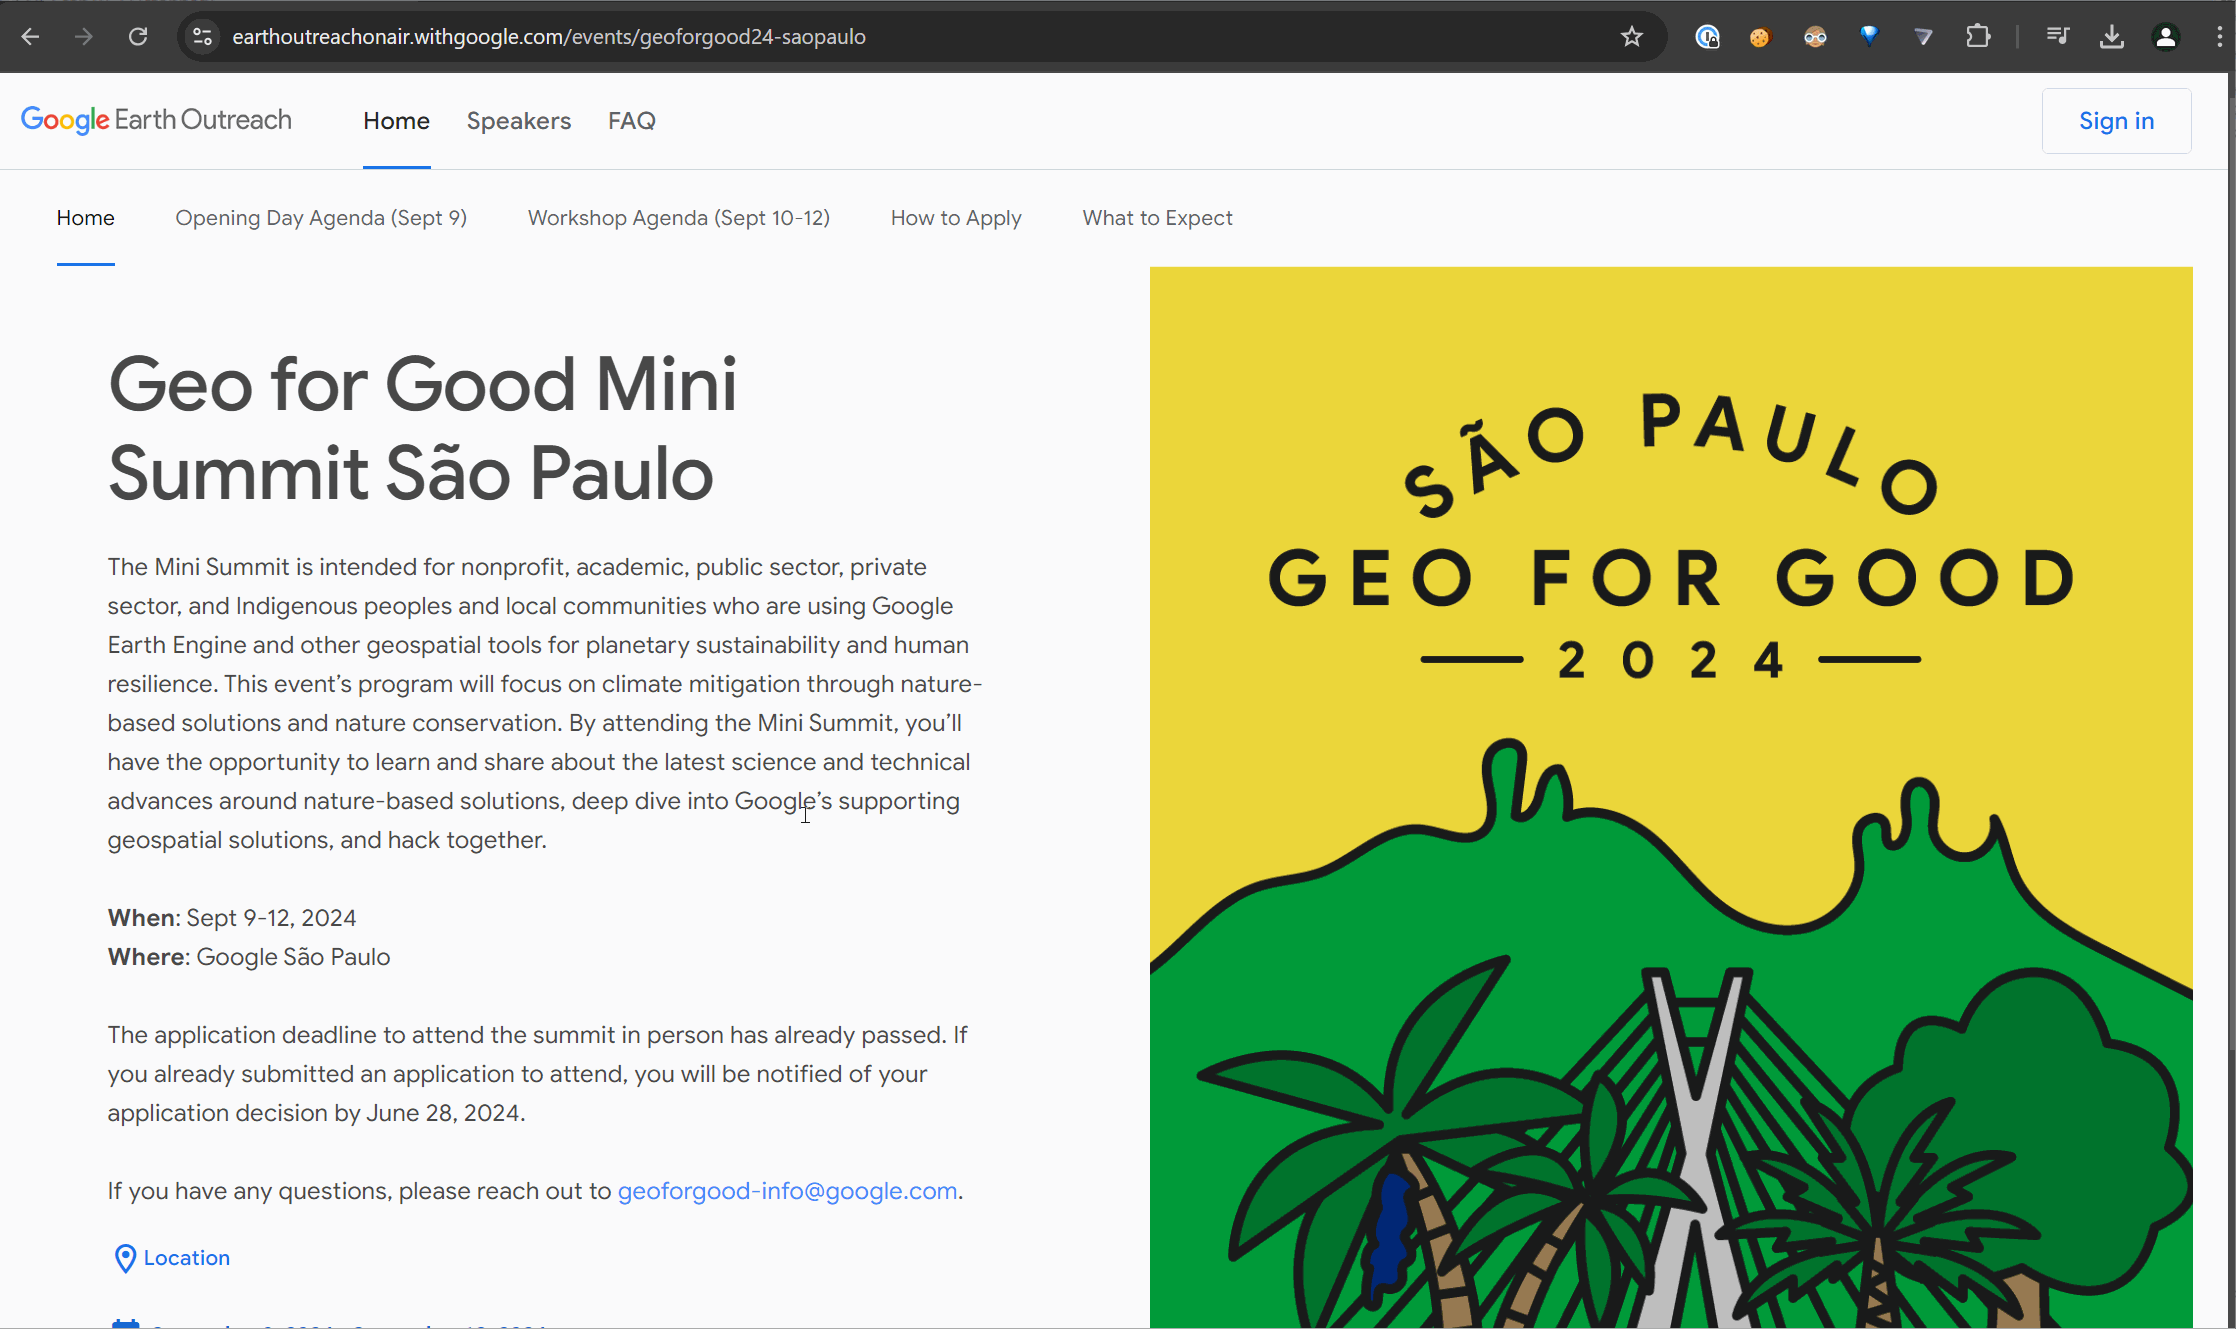This screenshot has height=1329, width=2236.
Task: Open the Chrome three-dot menu
Action: (x=2219, y=37)
